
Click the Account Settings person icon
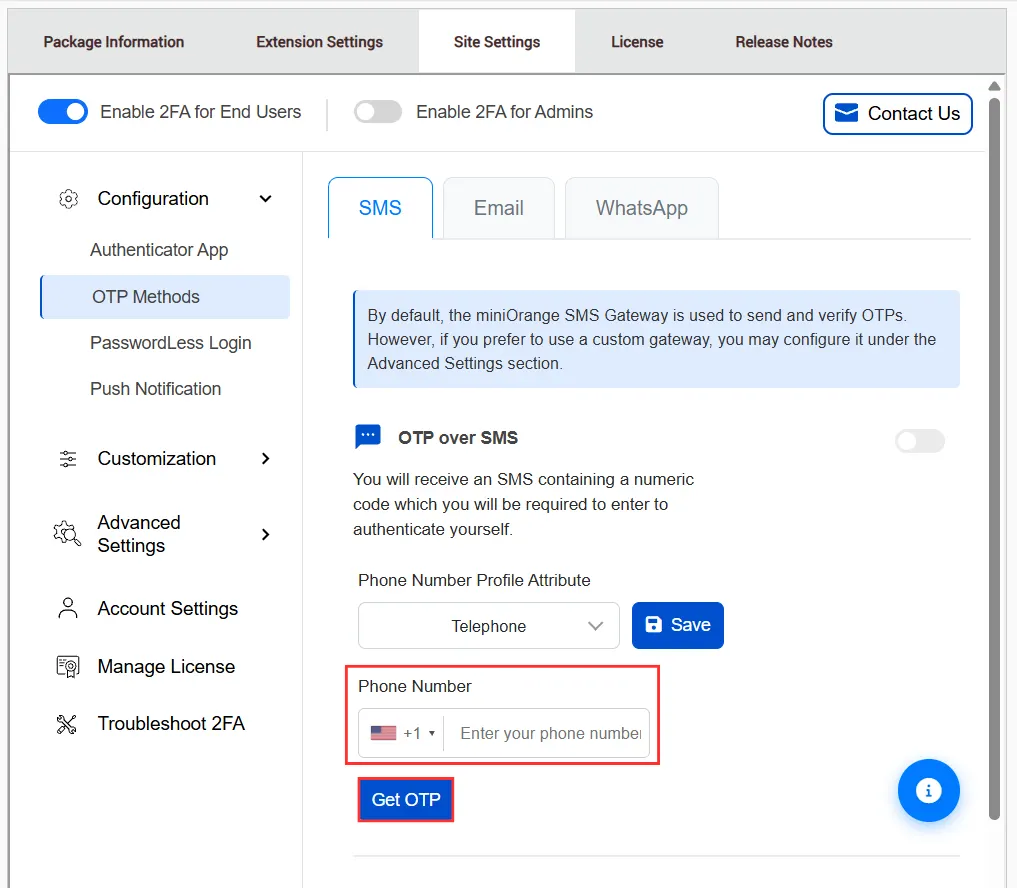(67, 608)
